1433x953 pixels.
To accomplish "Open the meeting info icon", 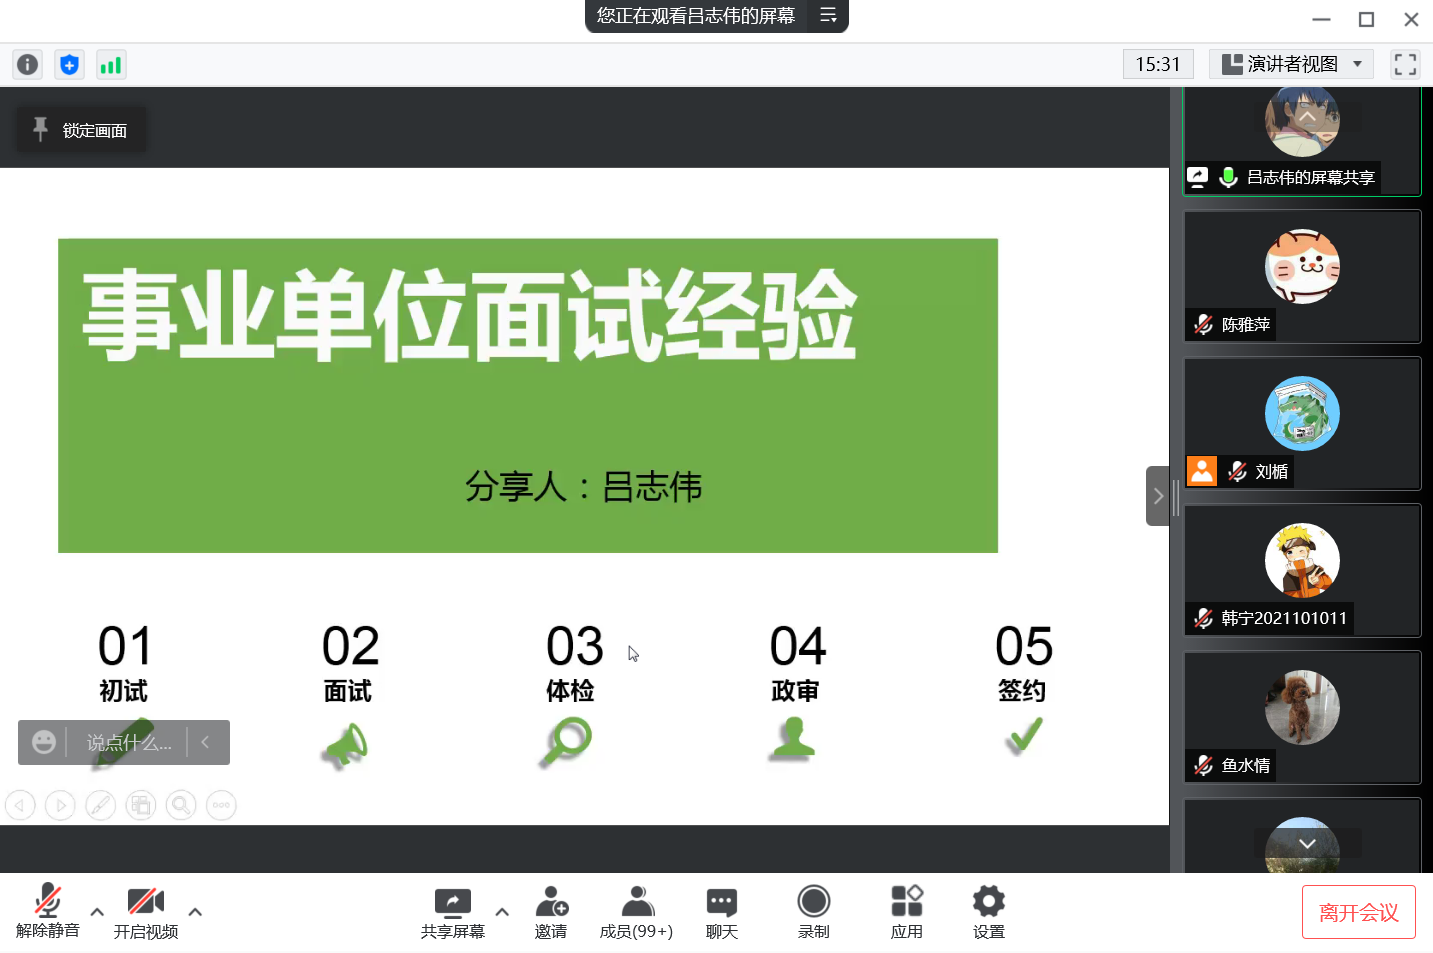I will click(x=27, y=65).
